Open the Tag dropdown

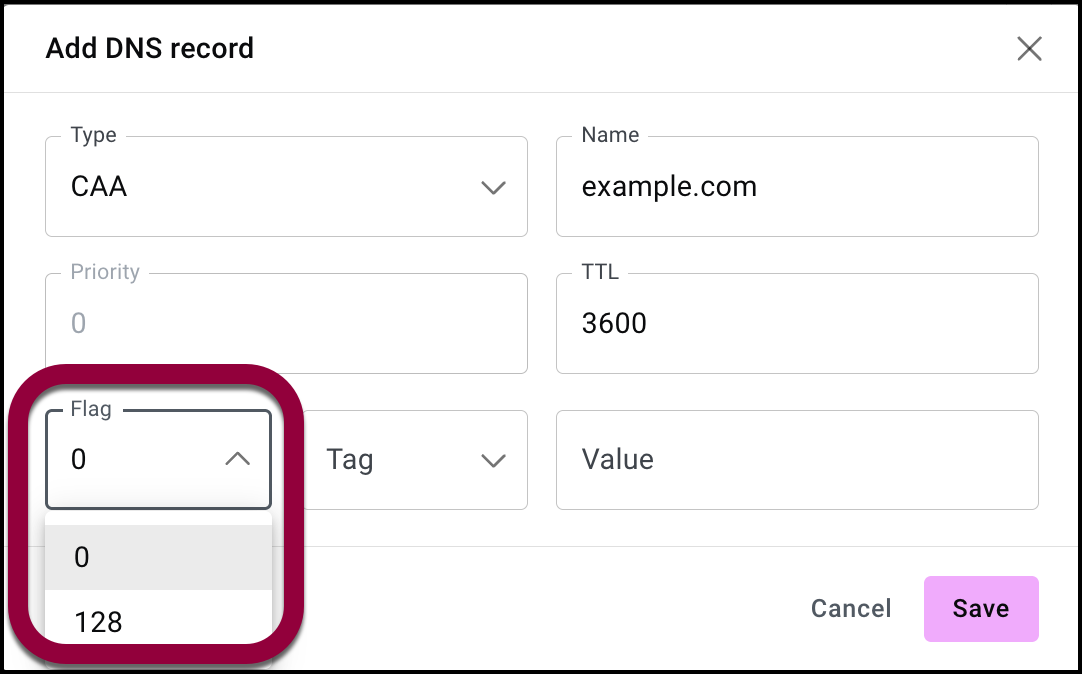[410, 460]
